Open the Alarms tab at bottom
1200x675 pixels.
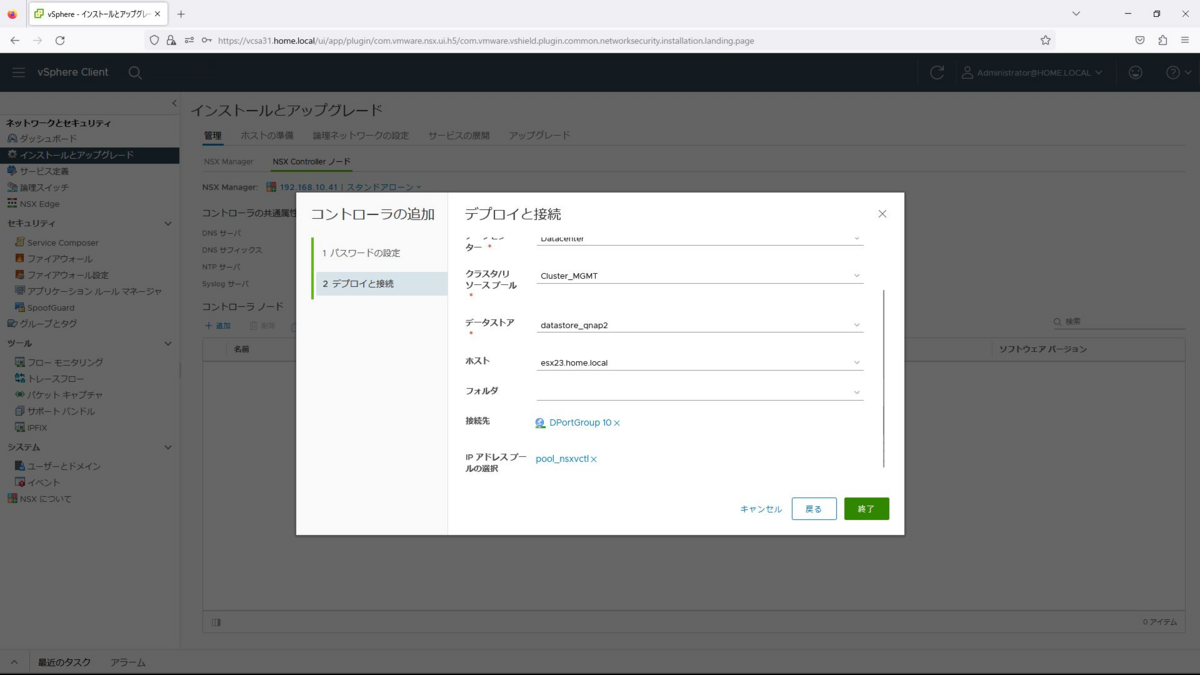(x=128, y=662)
